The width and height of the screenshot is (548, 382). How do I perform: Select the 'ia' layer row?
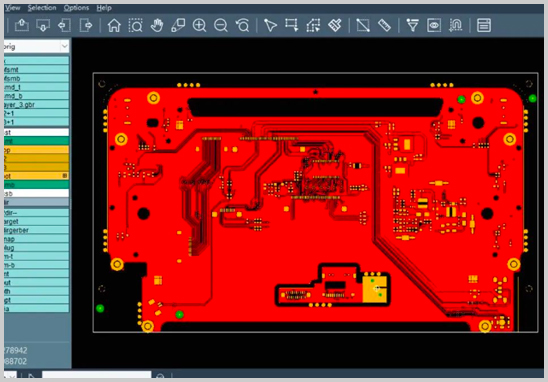pyautogui.click(x=36, y=309)
